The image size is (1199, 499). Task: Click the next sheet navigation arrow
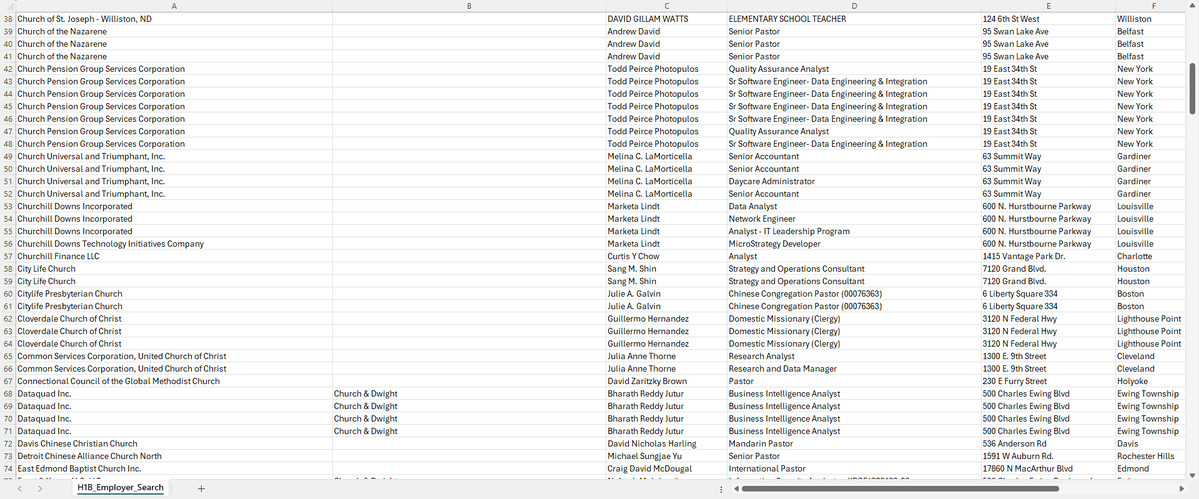40,488
